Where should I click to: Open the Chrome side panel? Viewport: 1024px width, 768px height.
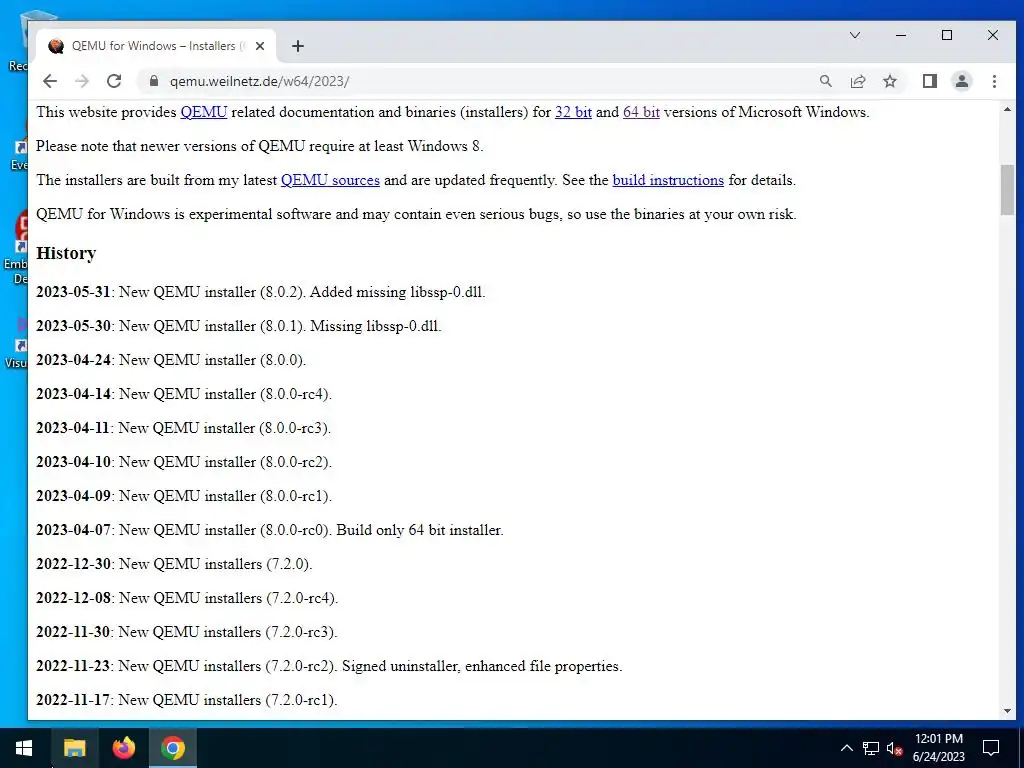(929, 81)
